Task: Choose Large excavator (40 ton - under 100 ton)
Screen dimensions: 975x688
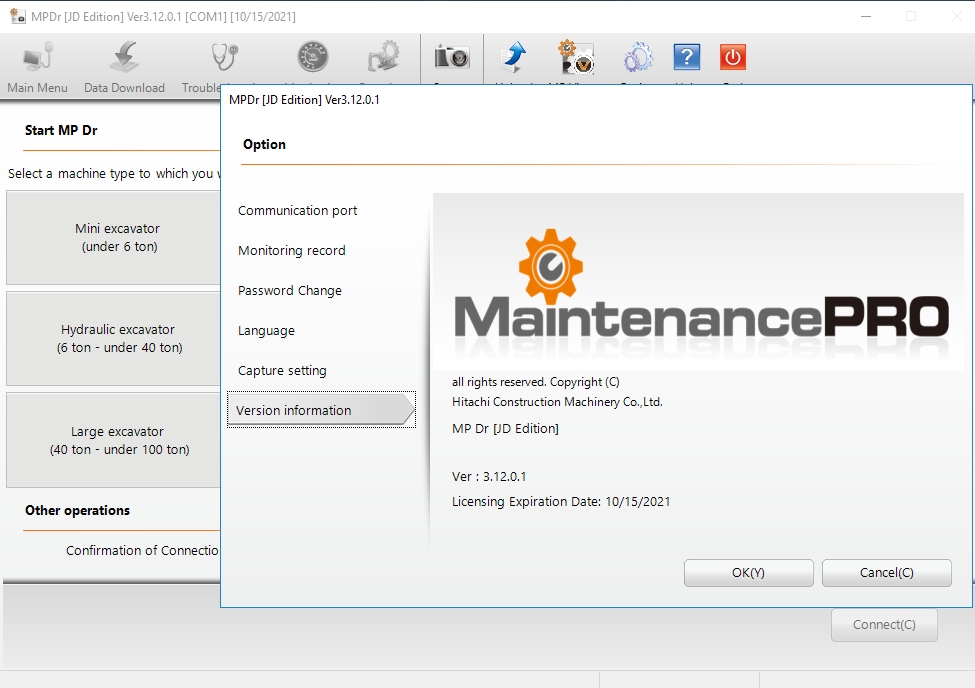Action: [113, 440]
